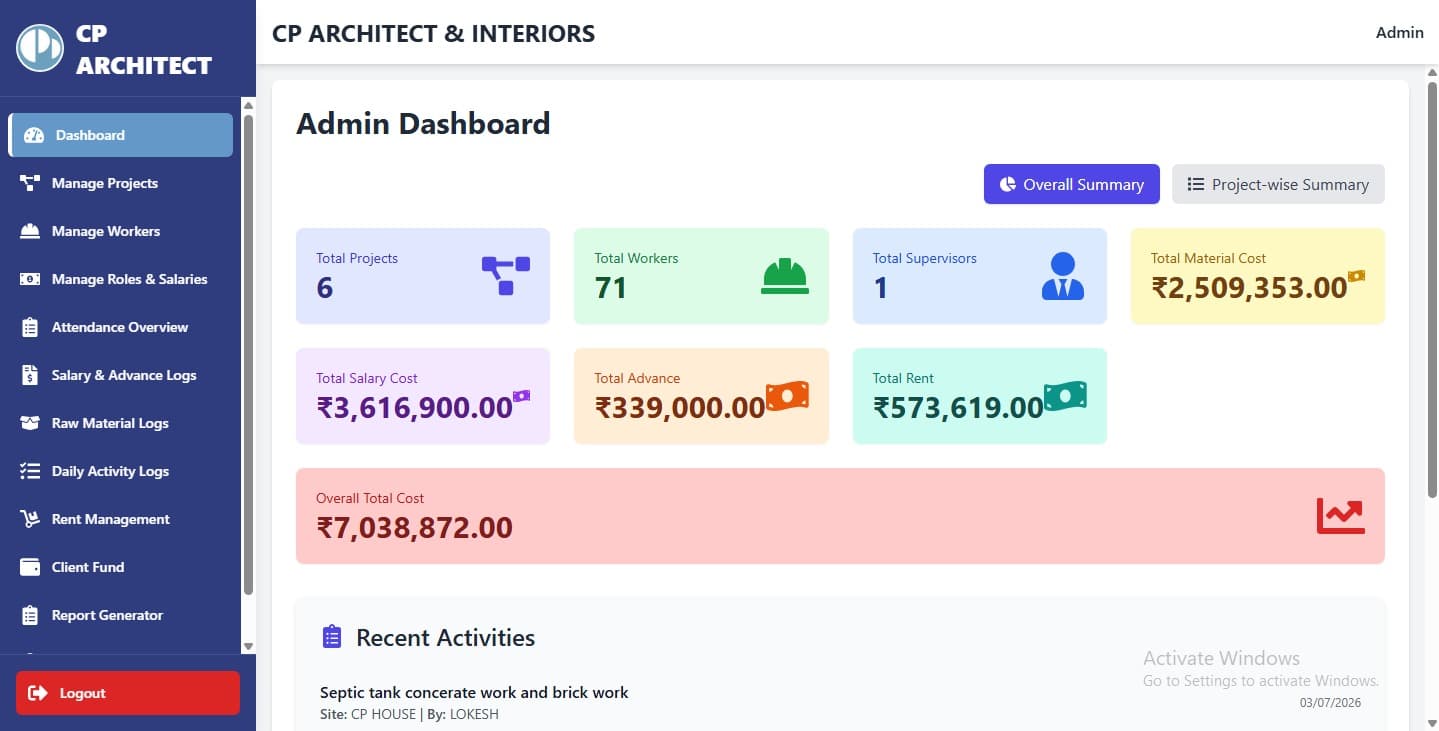Click the Salary & Advance Logs invoice icon
Image resolution: width=1439 pixels, height=731 pixels.
[x=30, y=375]
